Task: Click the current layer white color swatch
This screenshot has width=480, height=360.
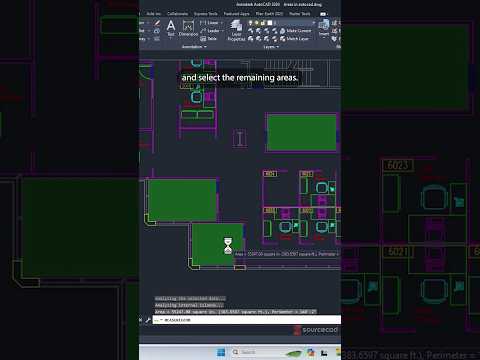Action: [270, 23]
